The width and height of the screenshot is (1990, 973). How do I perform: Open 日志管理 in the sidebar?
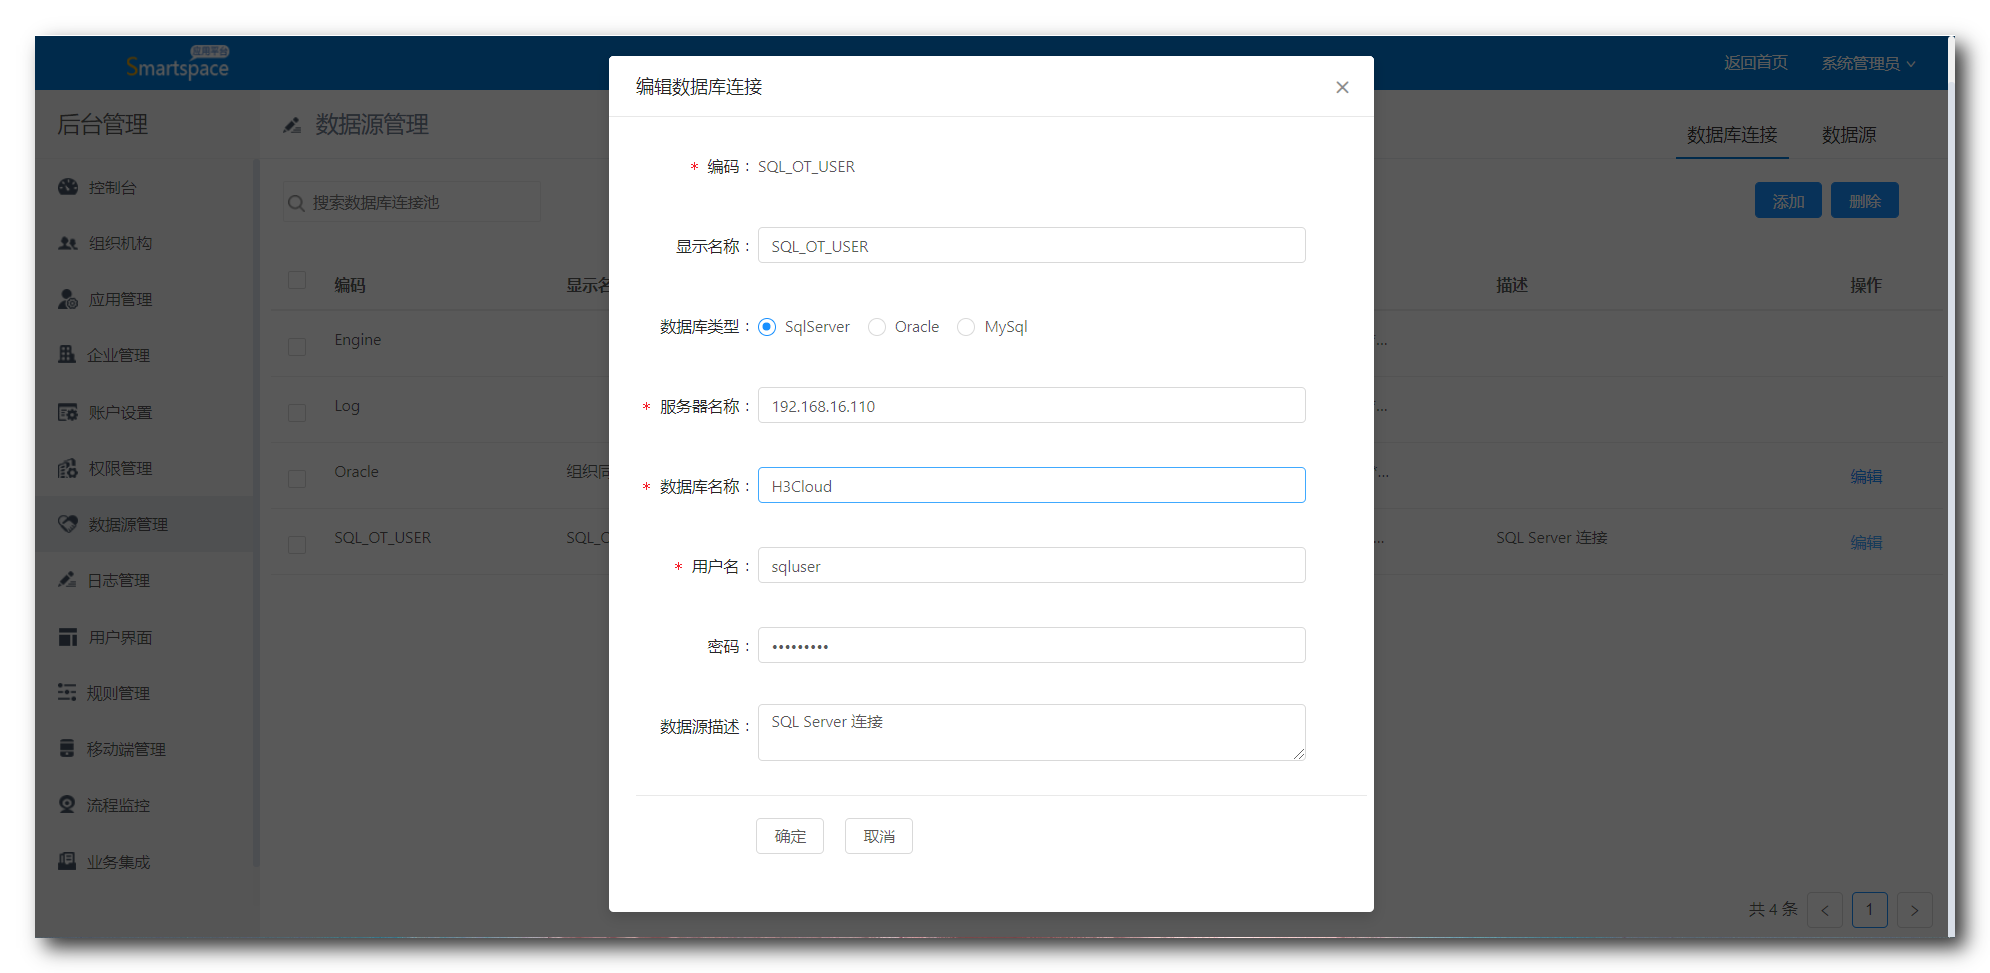pos(118,580)
